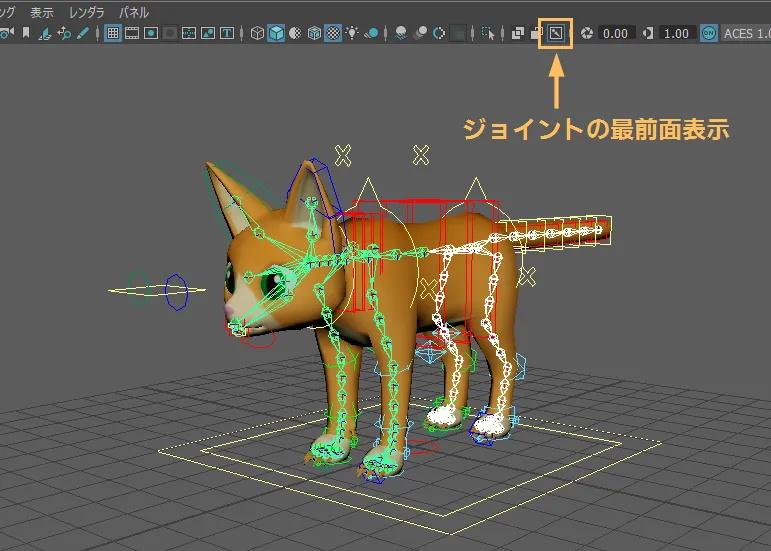Click the grease pencil icon
The width and height of the screenshot is (771, 551).
[x=82, y=33]
